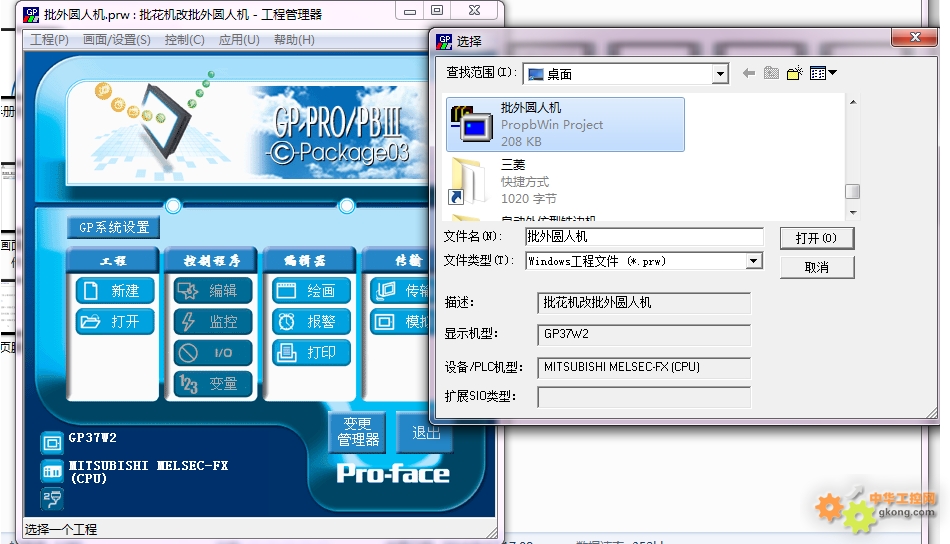
Task: Open GP系统设置 system settings
Action: click(x=113, y=227)
